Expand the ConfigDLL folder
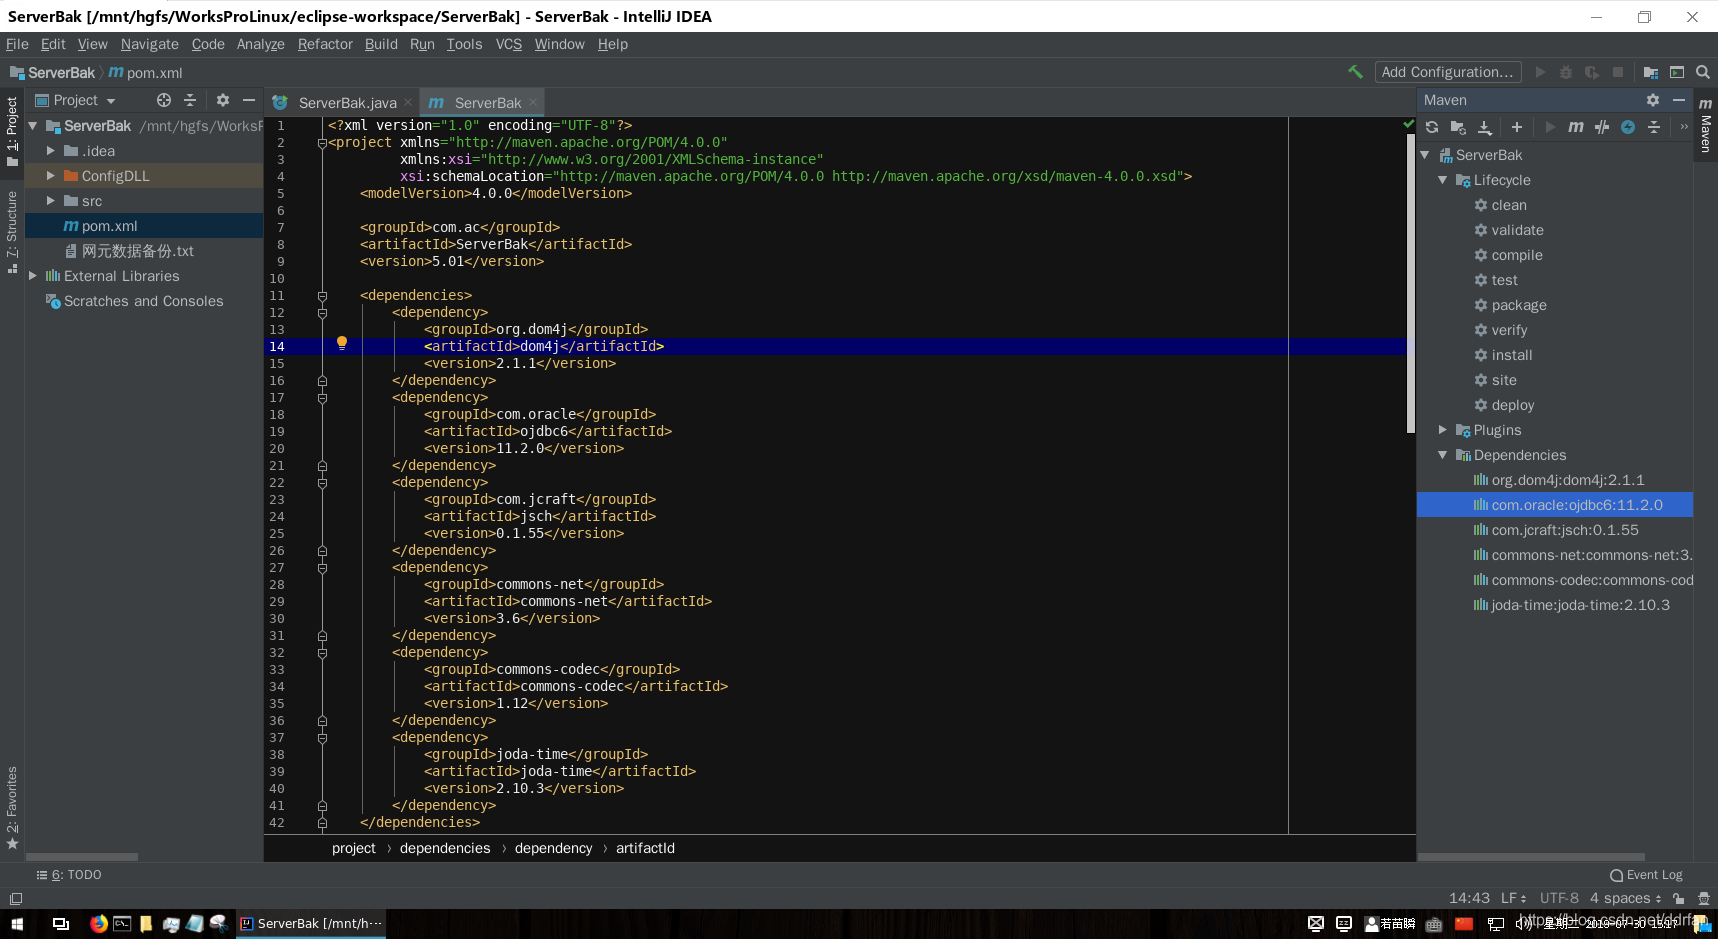Viewport: 1718px width, 939px height. 50,176
